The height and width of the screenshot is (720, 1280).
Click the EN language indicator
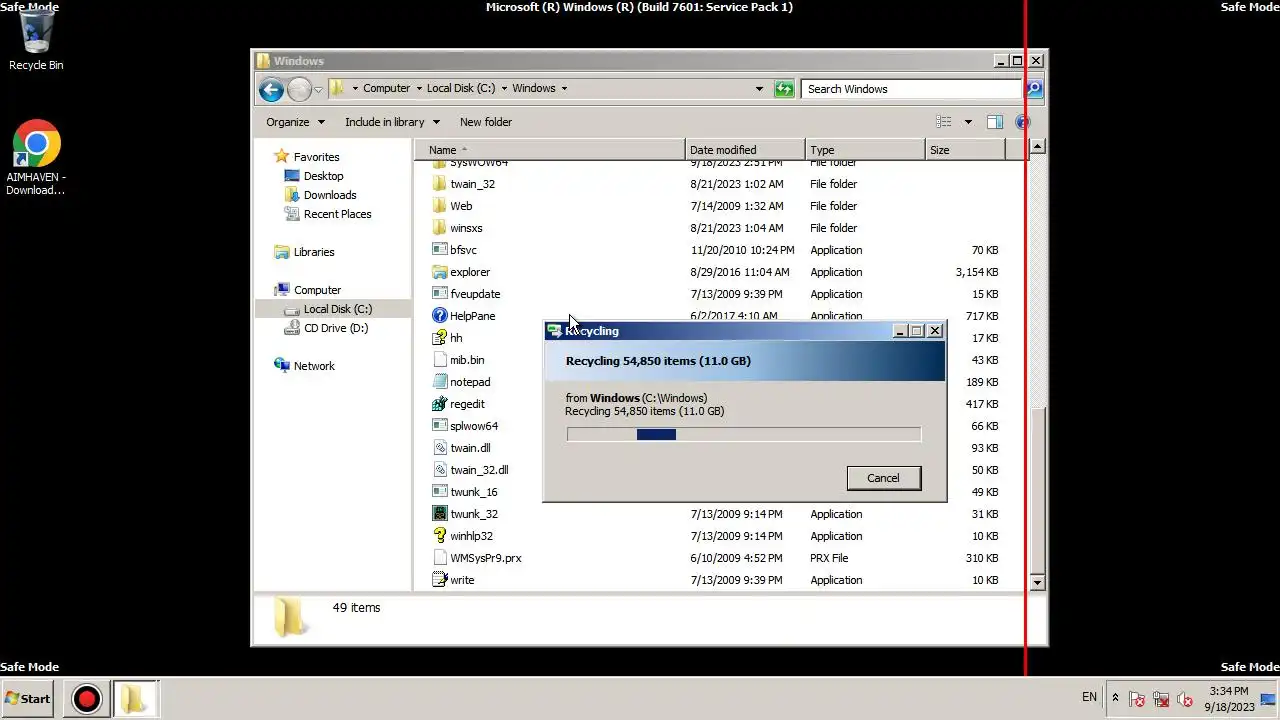click(x=1089, y=697)
